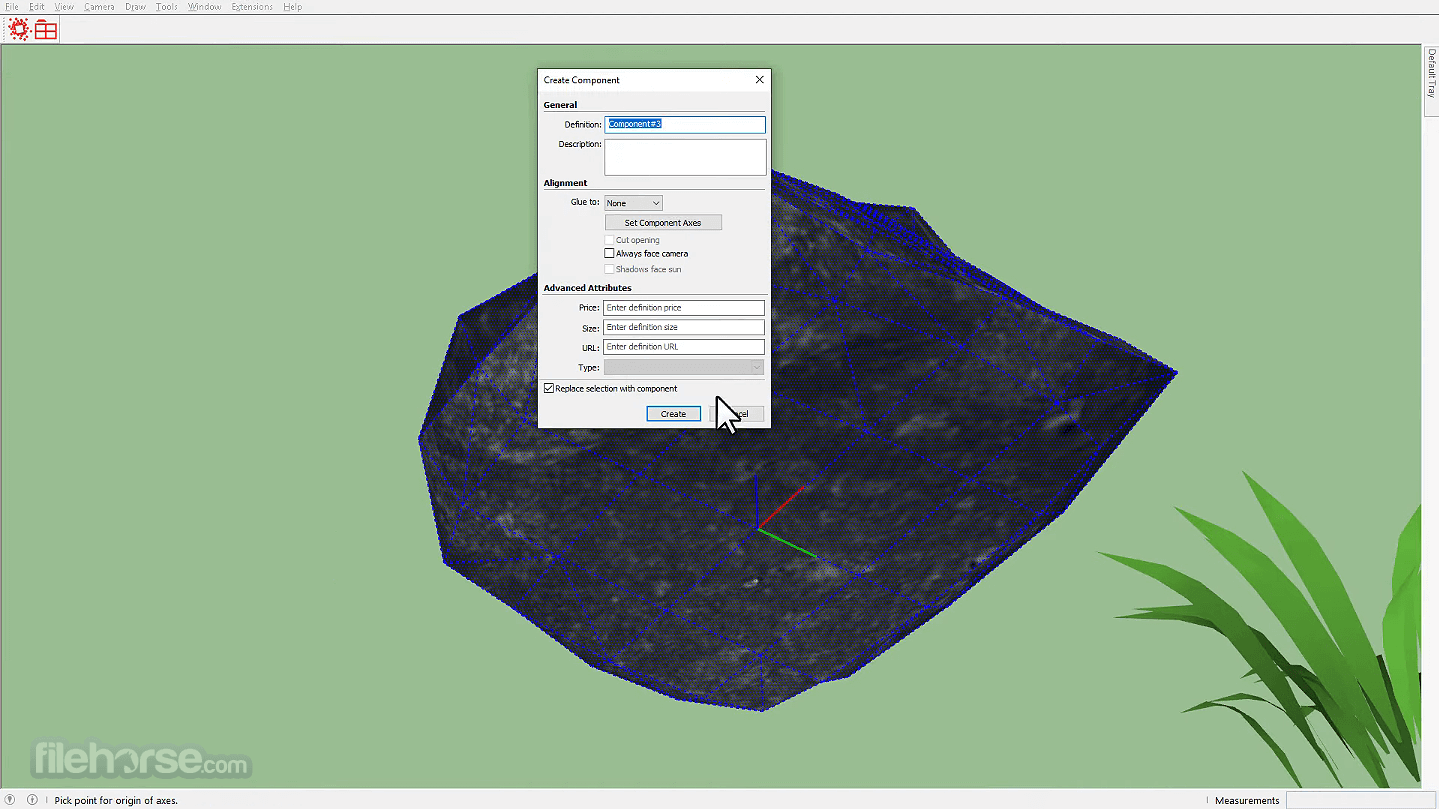1439x809 pixels.
Task: Click the "Size:" label
Action: click(590, 328)
